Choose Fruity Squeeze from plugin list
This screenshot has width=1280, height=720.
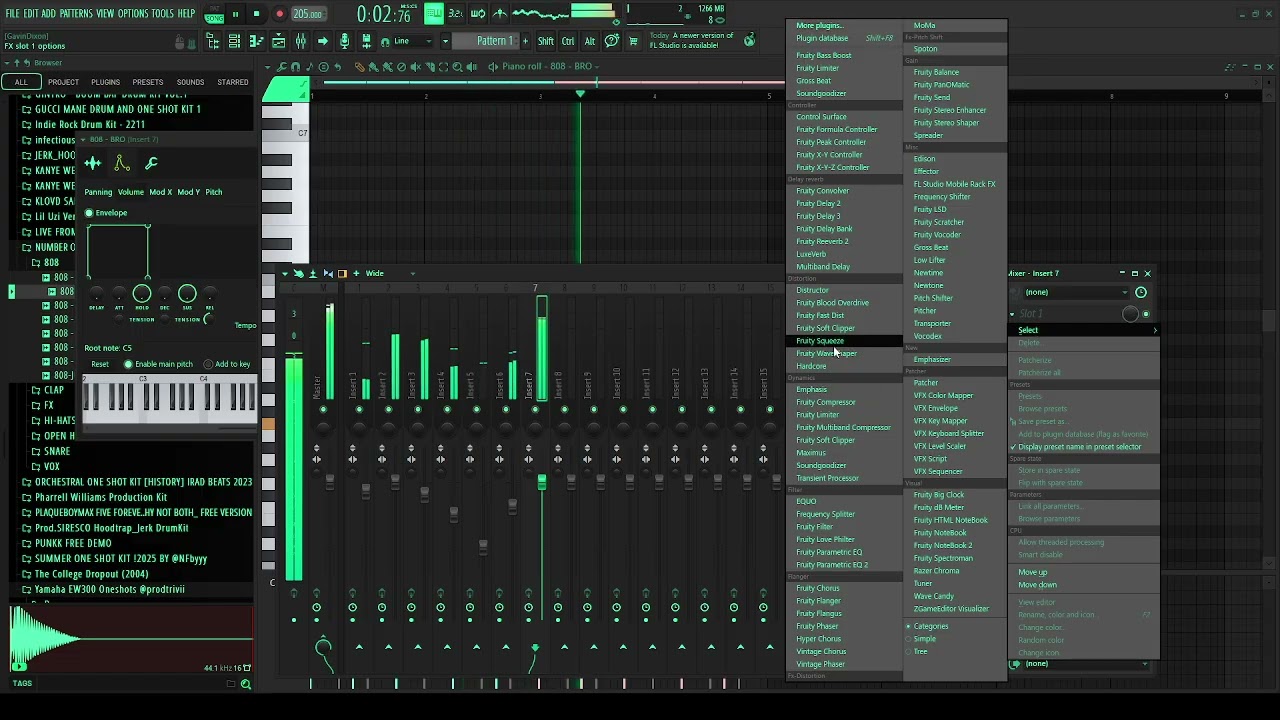(843, 341)
